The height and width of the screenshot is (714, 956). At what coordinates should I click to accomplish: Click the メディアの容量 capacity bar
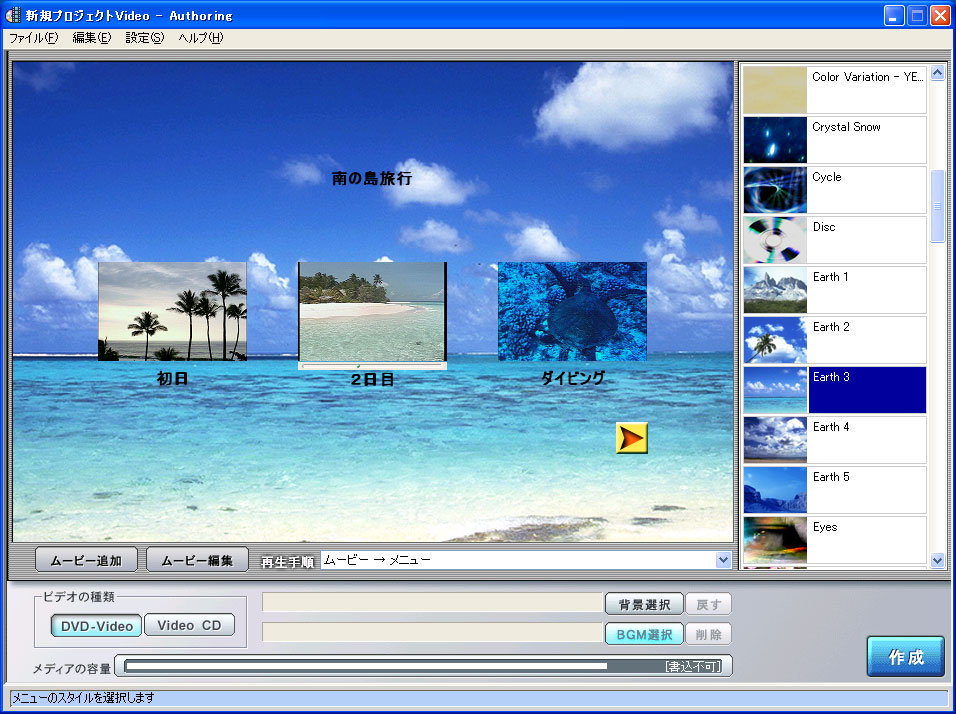pos(423,666)
